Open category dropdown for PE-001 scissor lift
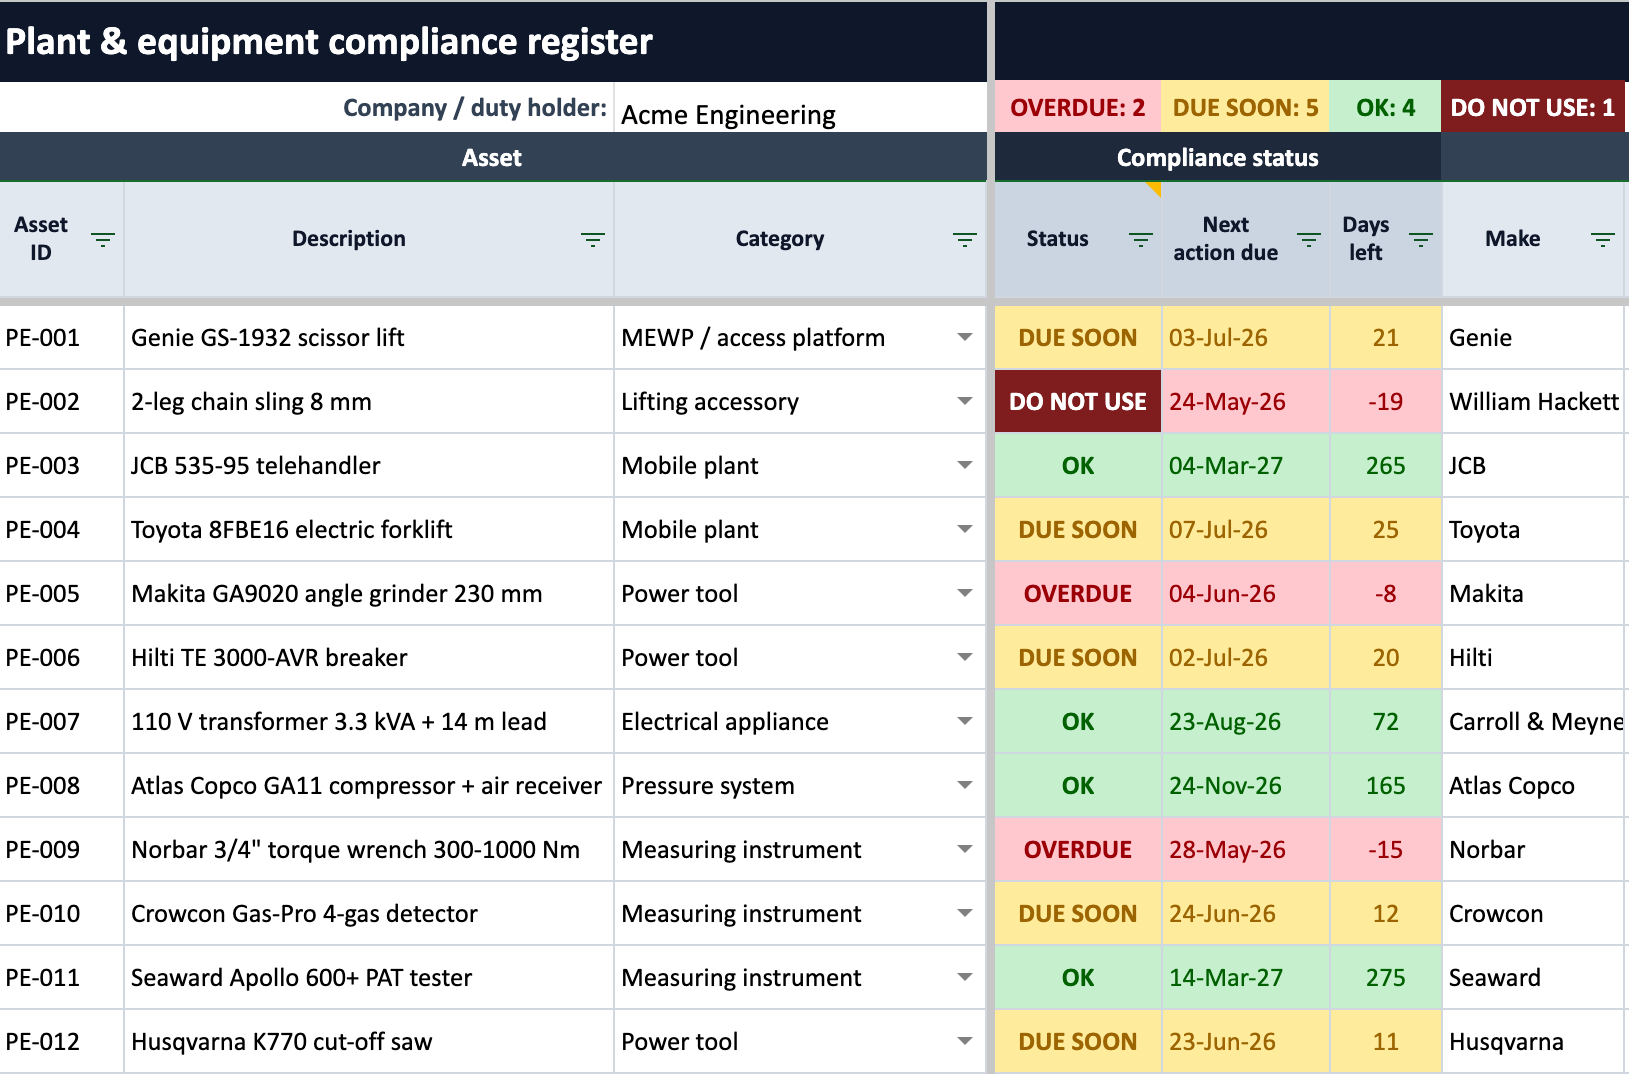The height and width of the screenshot is (1074, 1629). [965, 338]
